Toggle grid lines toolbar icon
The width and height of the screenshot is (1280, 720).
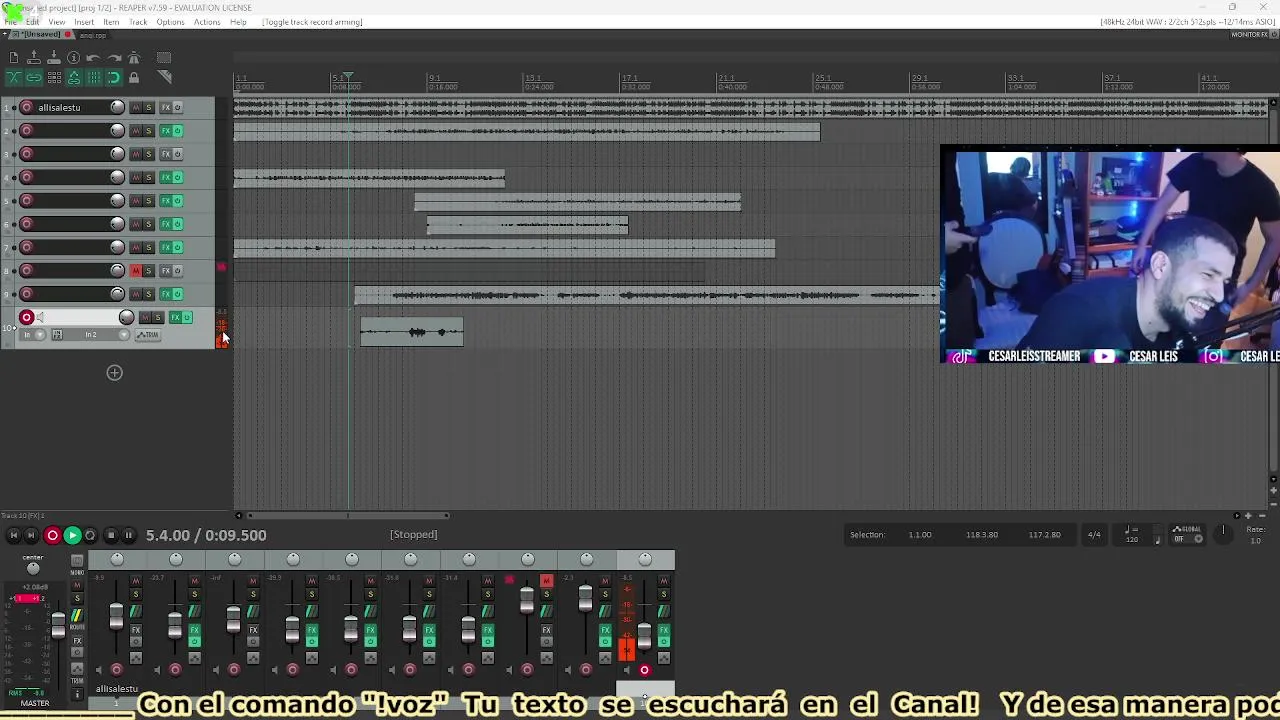[x=94, y=78]
